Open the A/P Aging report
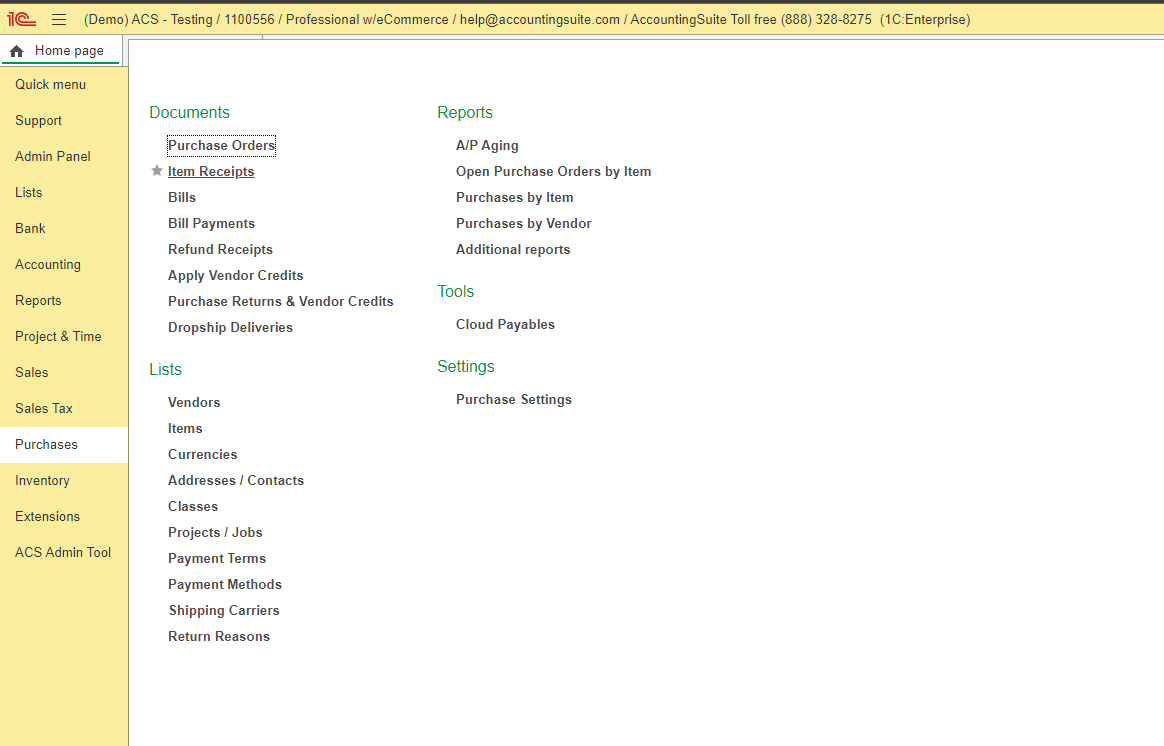The image size is (1164, 746). coord(487,145)
